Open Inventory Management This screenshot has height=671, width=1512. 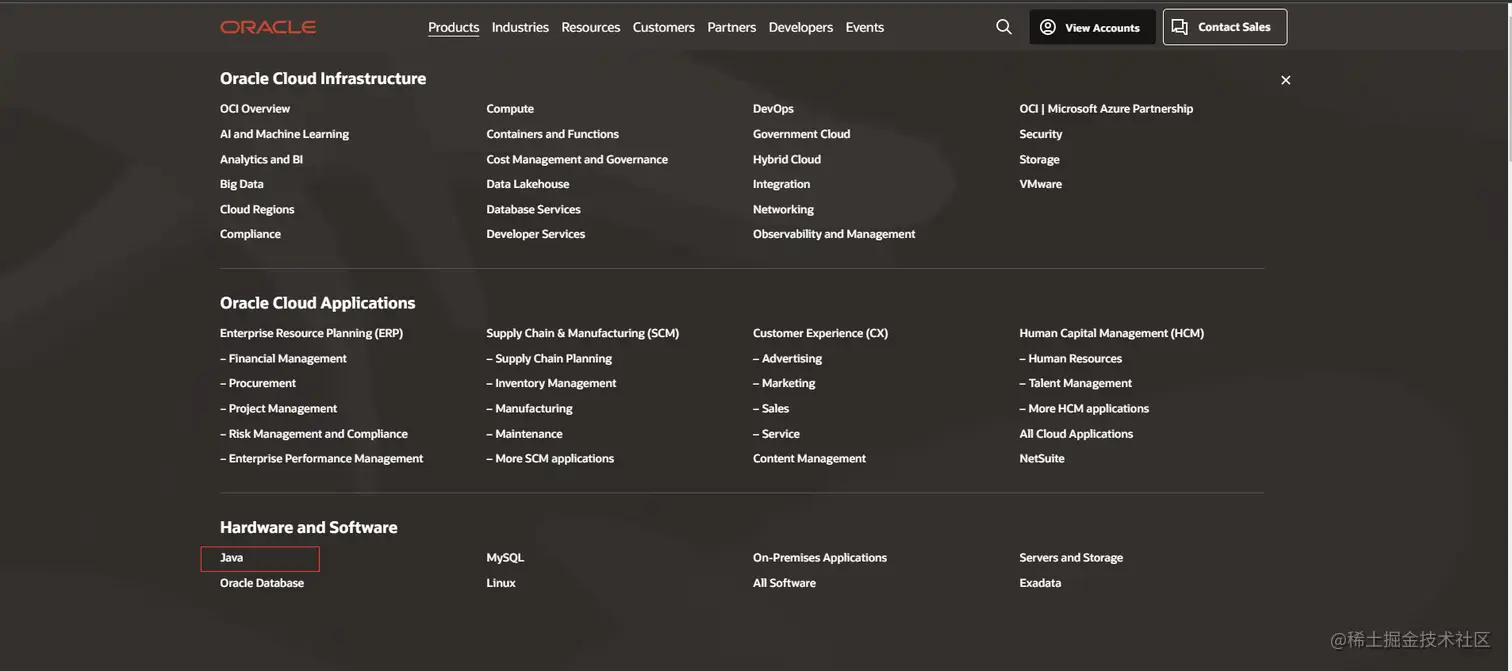(551, 383)
